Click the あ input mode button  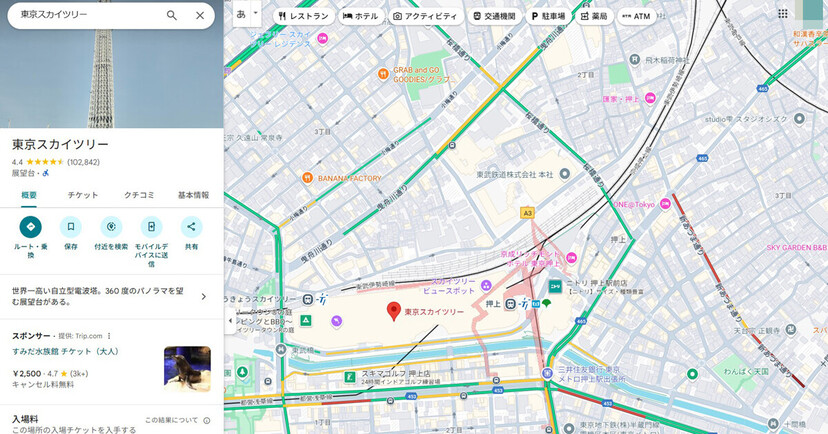241,14
